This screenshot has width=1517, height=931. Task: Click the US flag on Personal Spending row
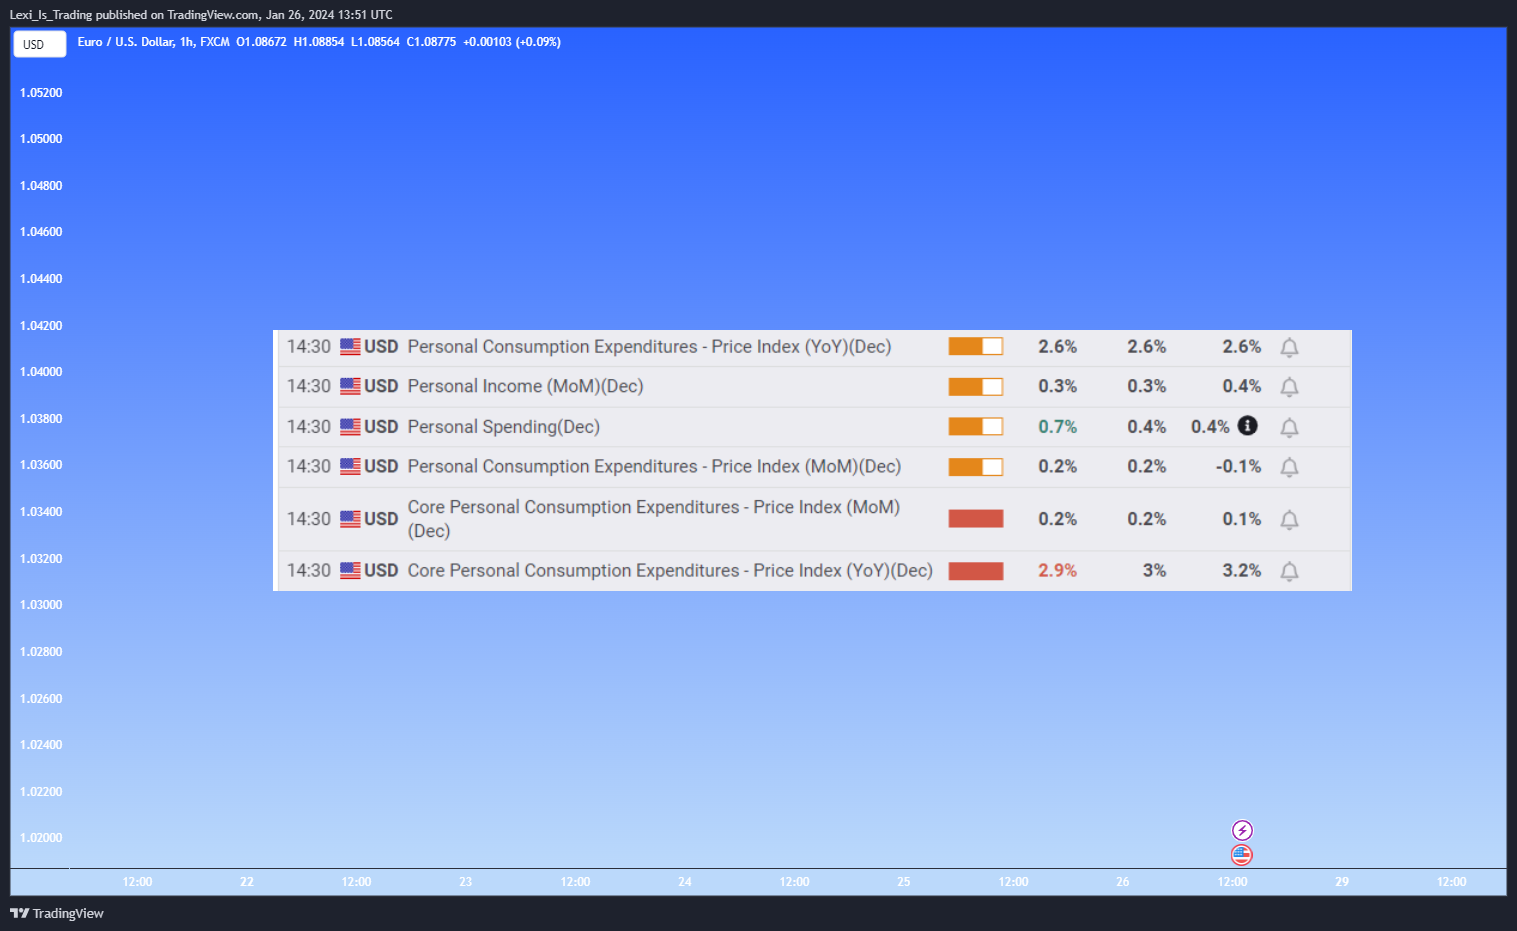(x=350, y=427)
